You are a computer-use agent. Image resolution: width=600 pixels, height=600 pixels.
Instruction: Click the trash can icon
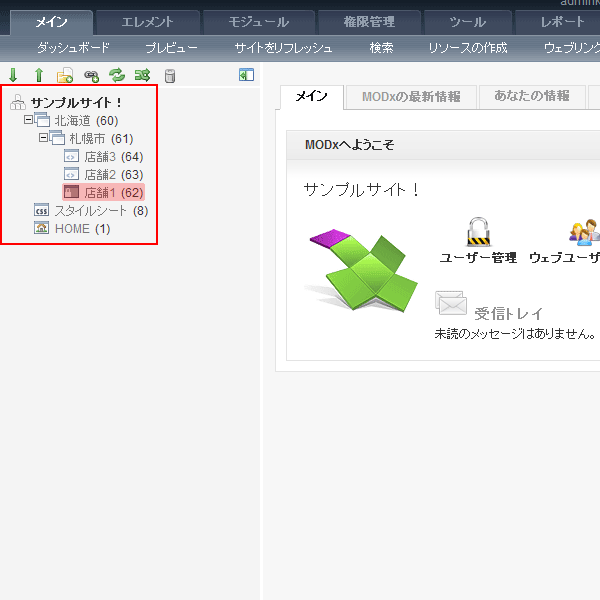[x=169, y=75]
